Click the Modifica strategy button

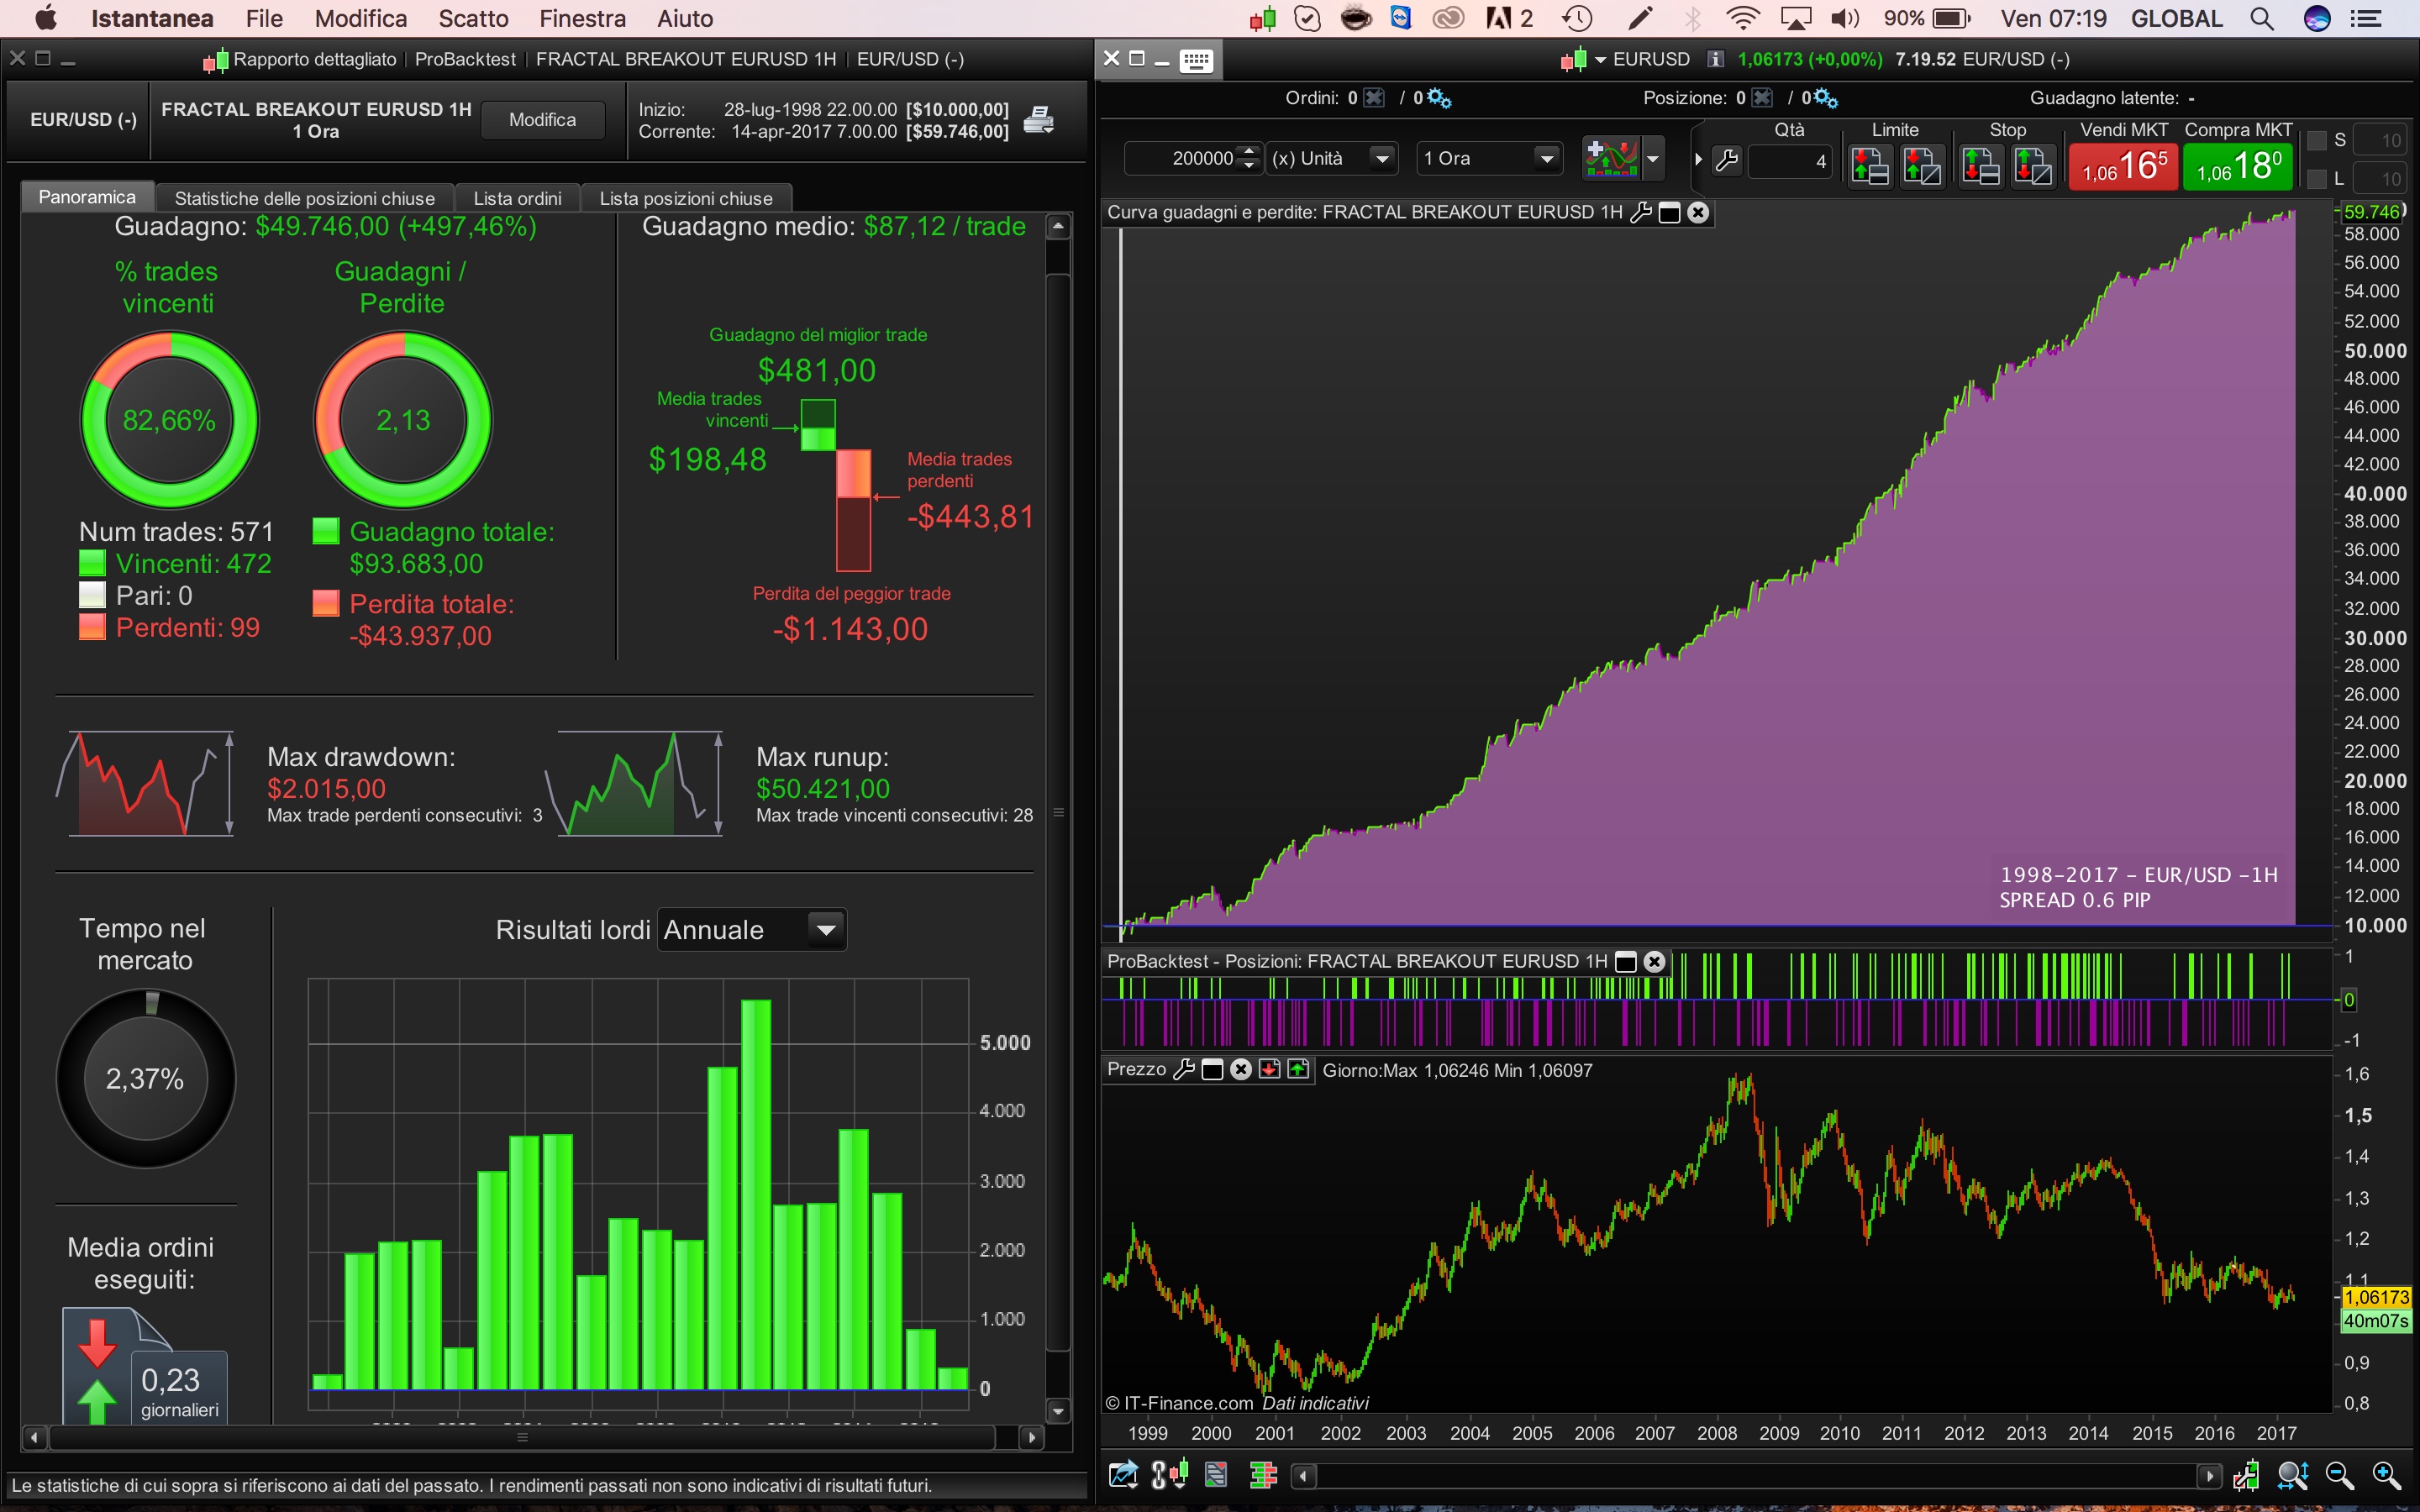[x=542, y=120]
